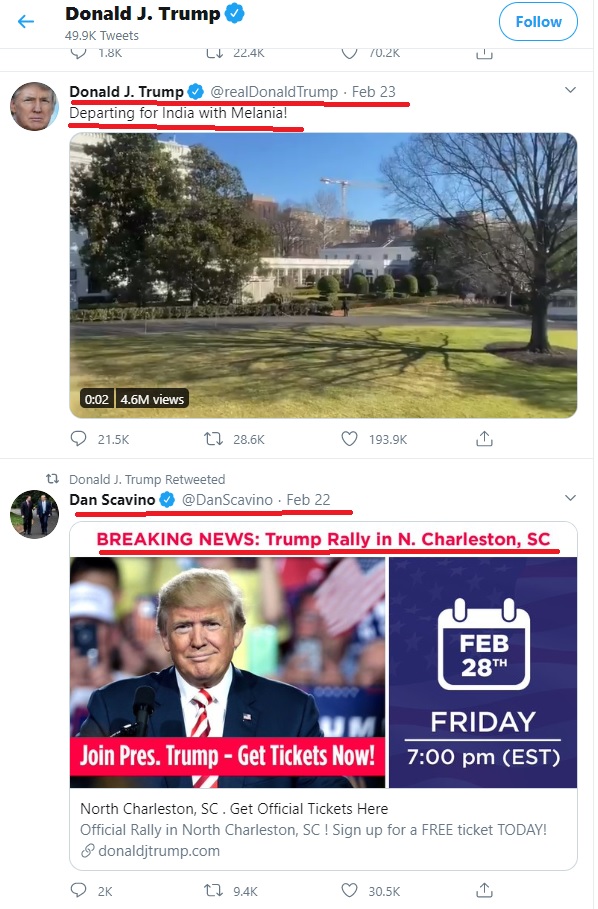The image size is (598, 909).
Task: Like the rally tweet with 30.5K likes
Action: click(349, 890)
